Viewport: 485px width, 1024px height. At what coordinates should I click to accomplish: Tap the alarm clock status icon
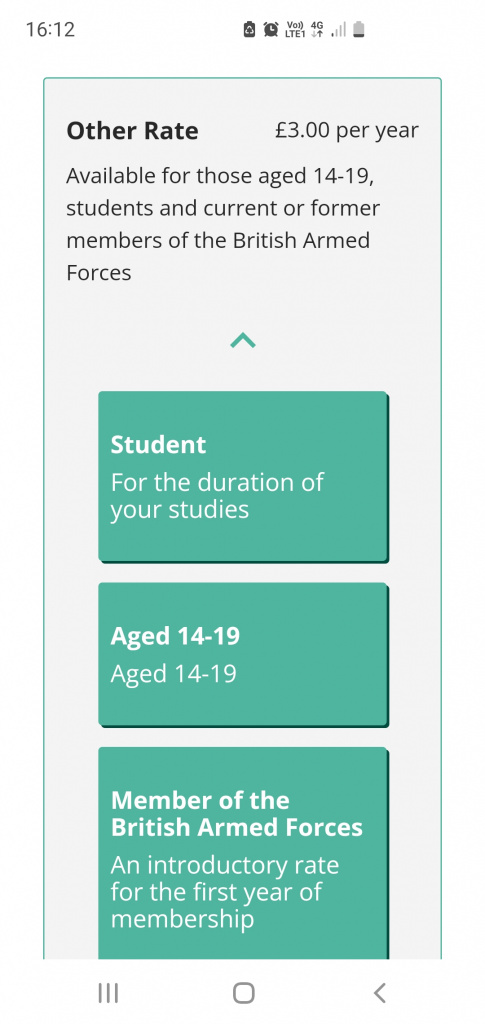pos(270,29)
